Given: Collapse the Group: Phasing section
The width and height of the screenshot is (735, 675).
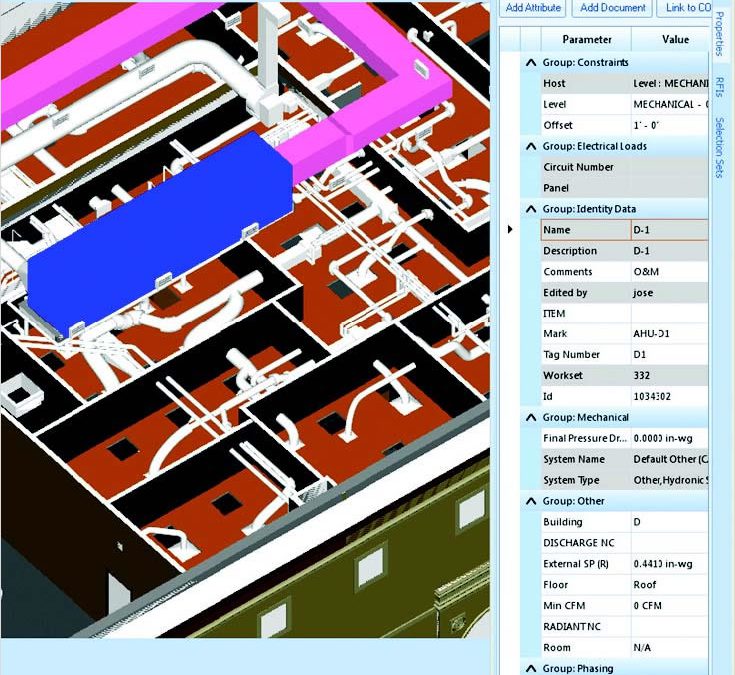Looking at the screenshot, I should [530, 668].
